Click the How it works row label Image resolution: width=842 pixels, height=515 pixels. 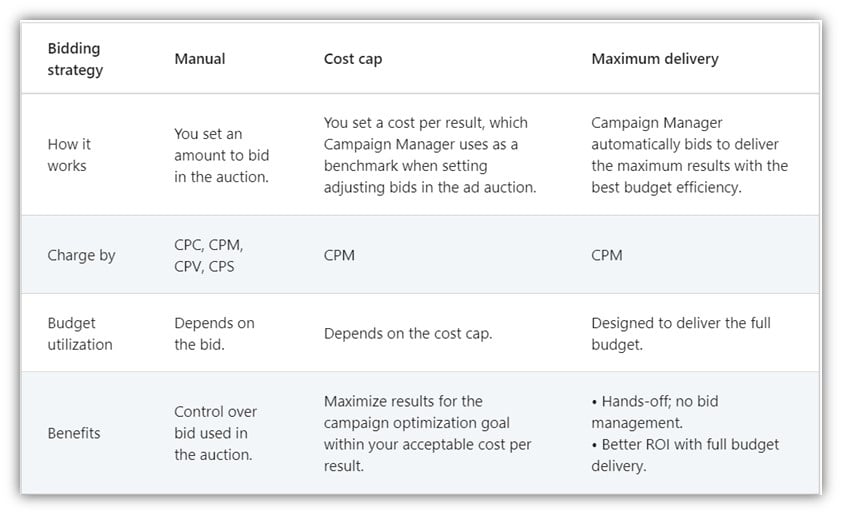(69, 155)
